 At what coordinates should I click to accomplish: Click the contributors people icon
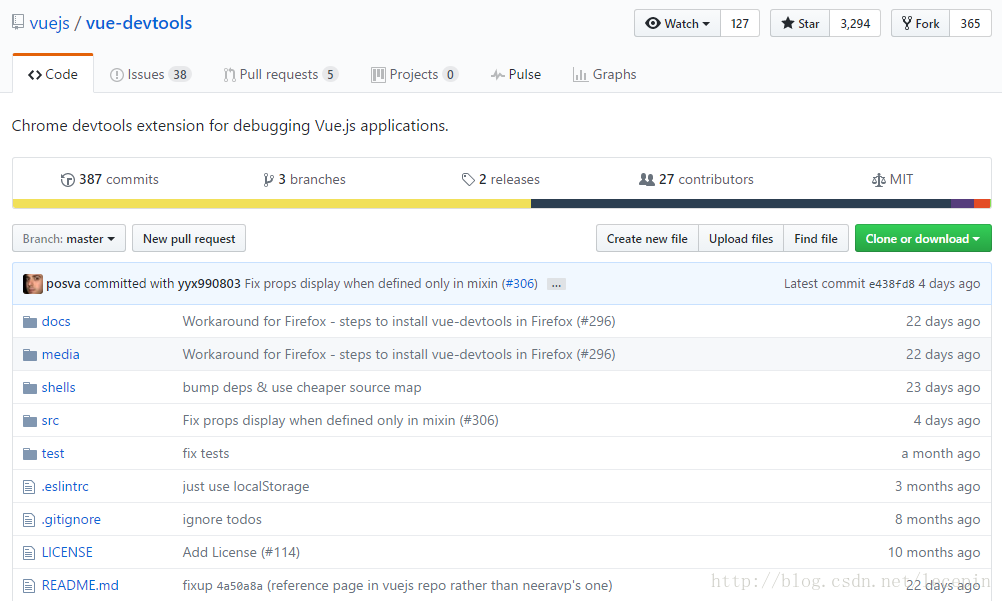click(x=647, y=180)
